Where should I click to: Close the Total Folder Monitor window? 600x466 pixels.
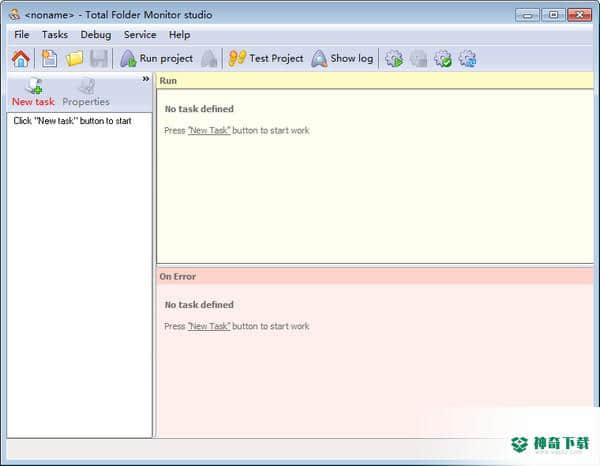pyautogui.click(x=580, y=15)
